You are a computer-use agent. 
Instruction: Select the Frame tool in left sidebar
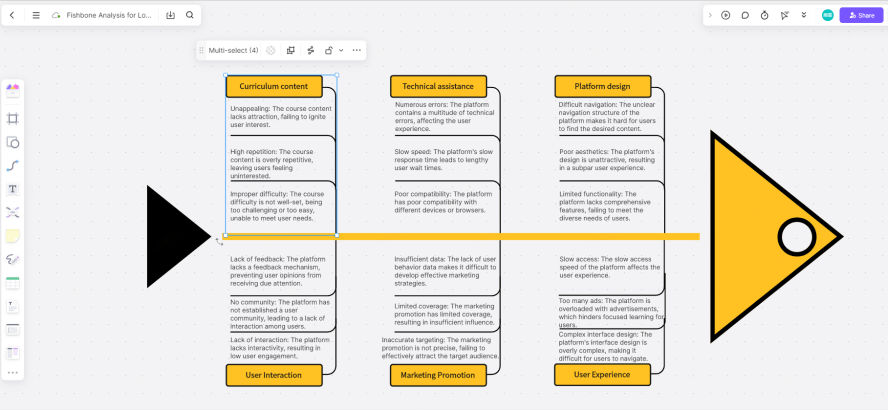pyautogui.click(x=13, y=118)
